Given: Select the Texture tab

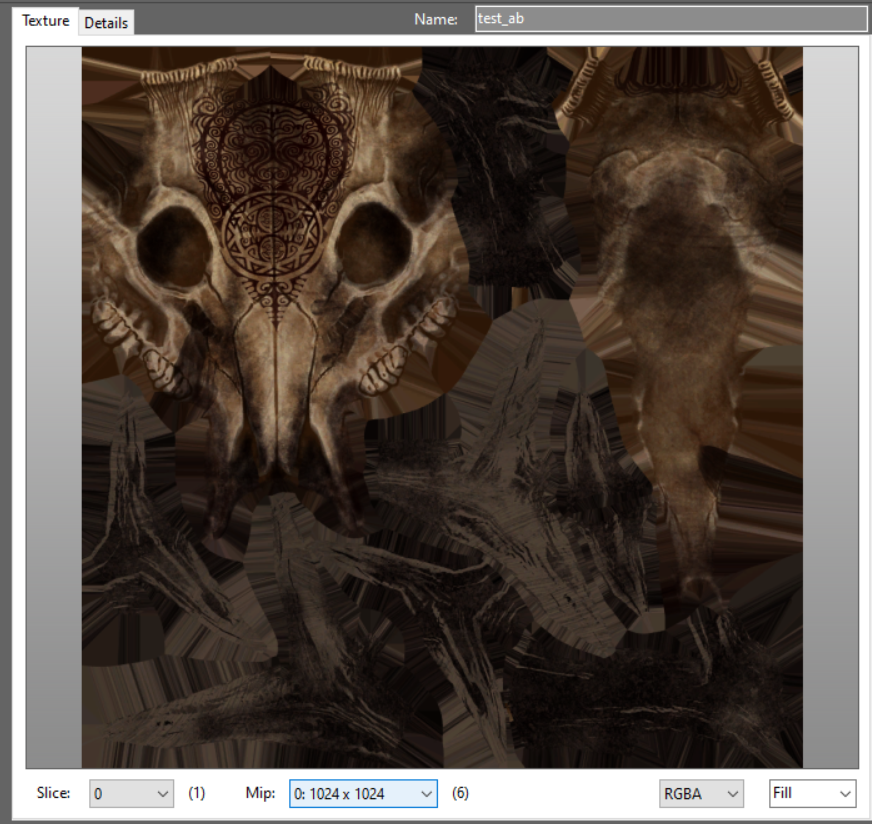Looking at the screenshot, I should pos(46,21).
